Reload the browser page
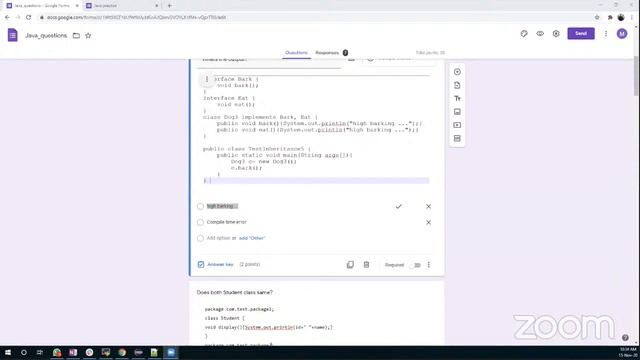Viewport: 640px width, 360px height. tap(28, 17)
